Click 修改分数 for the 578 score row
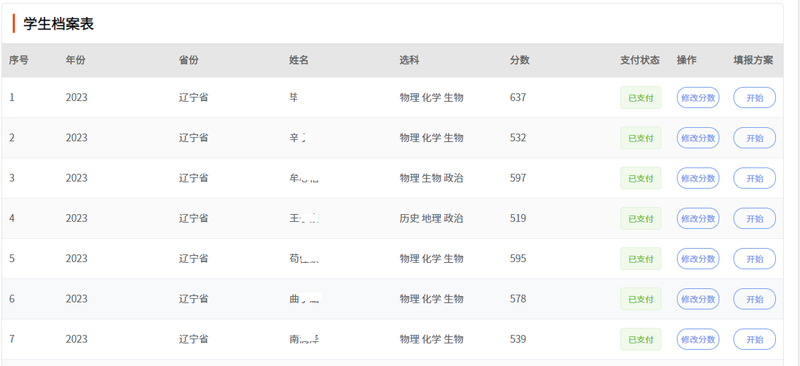The width and height of the screenshot is (800, 366). (698, 299)
